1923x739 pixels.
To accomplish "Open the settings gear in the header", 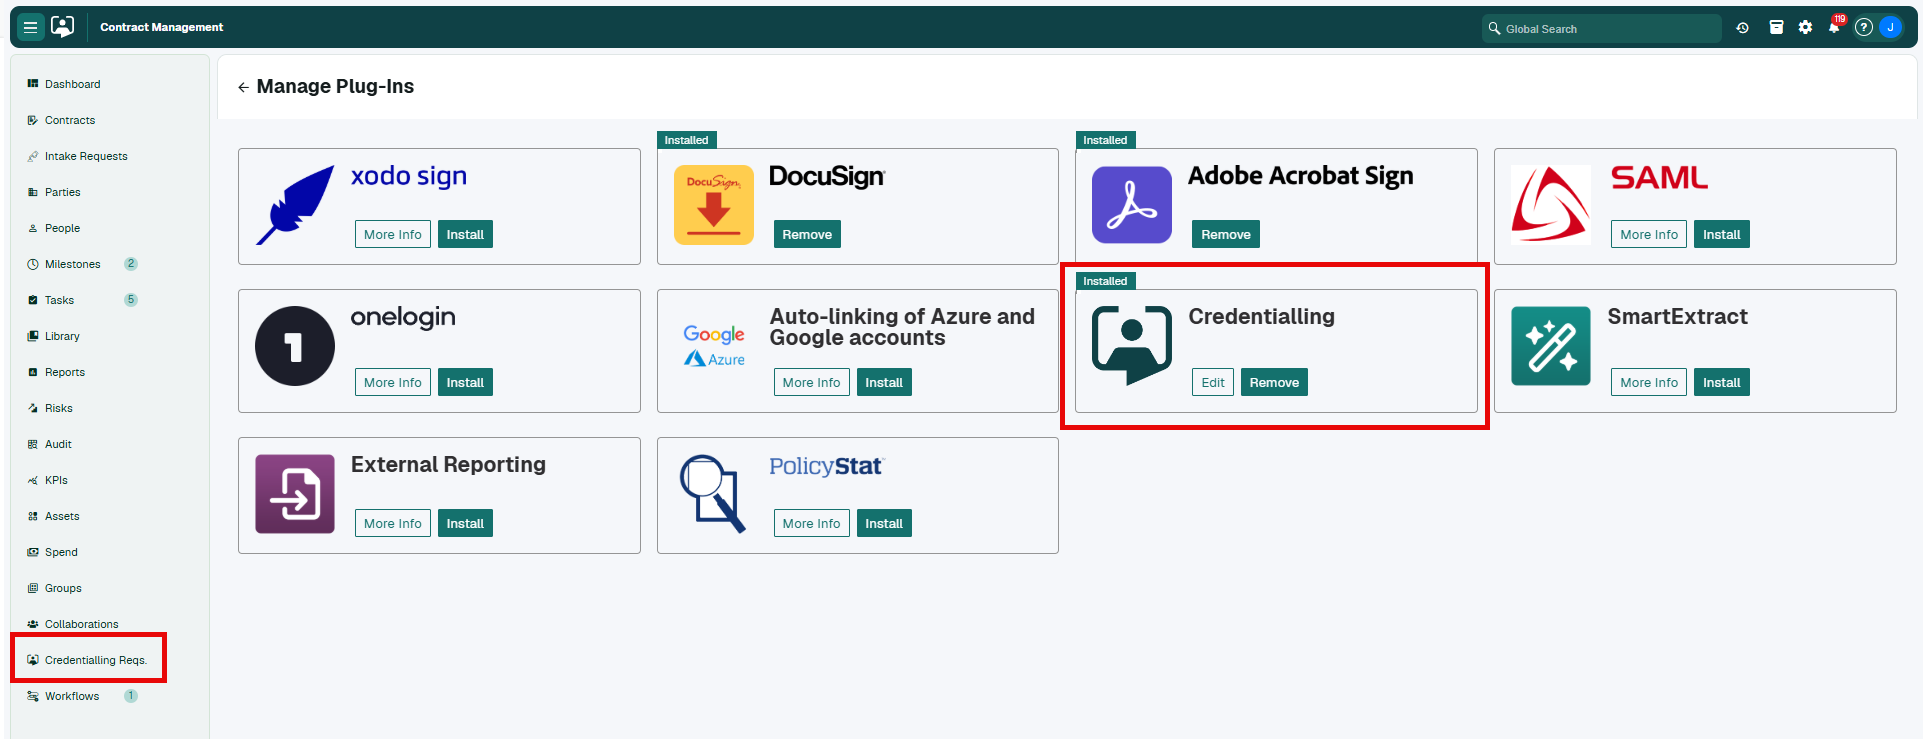I will 1805,28.
